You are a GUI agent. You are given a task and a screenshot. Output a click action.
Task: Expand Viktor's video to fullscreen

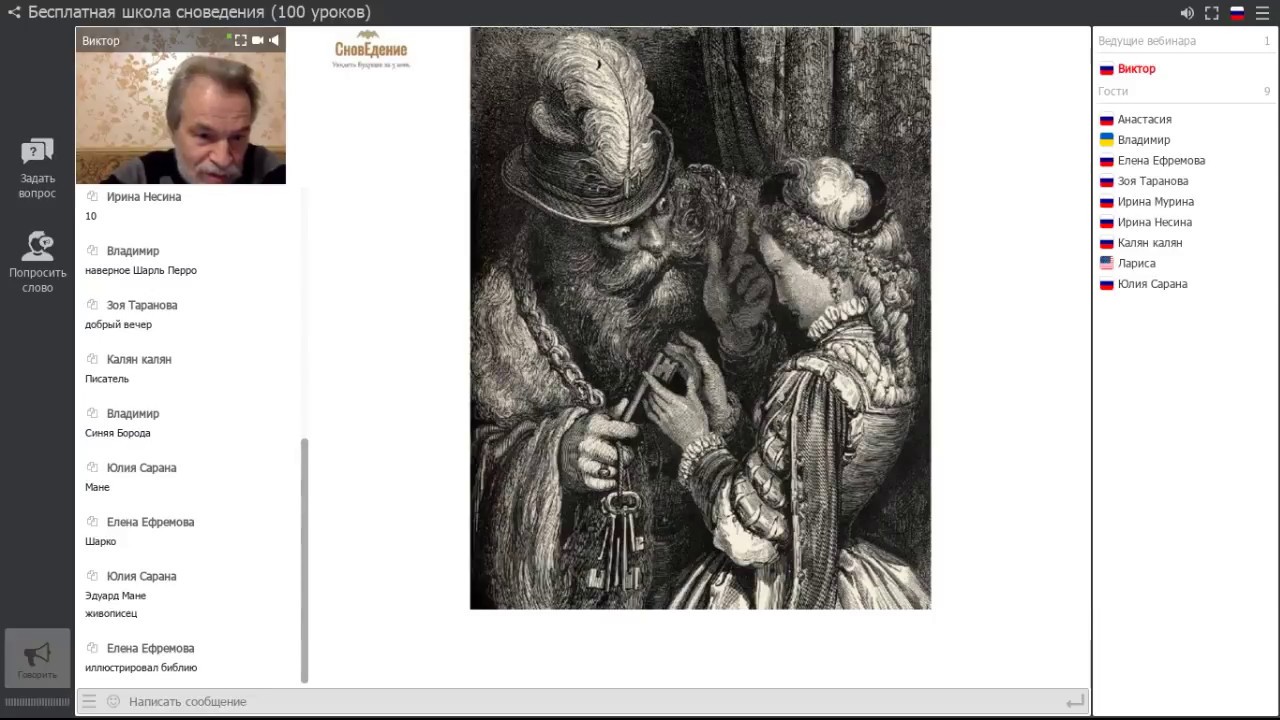241,40
